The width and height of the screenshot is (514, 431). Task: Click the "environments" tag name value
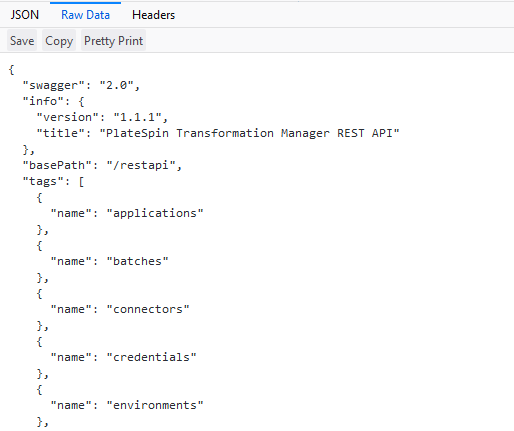tap(155, 405)
